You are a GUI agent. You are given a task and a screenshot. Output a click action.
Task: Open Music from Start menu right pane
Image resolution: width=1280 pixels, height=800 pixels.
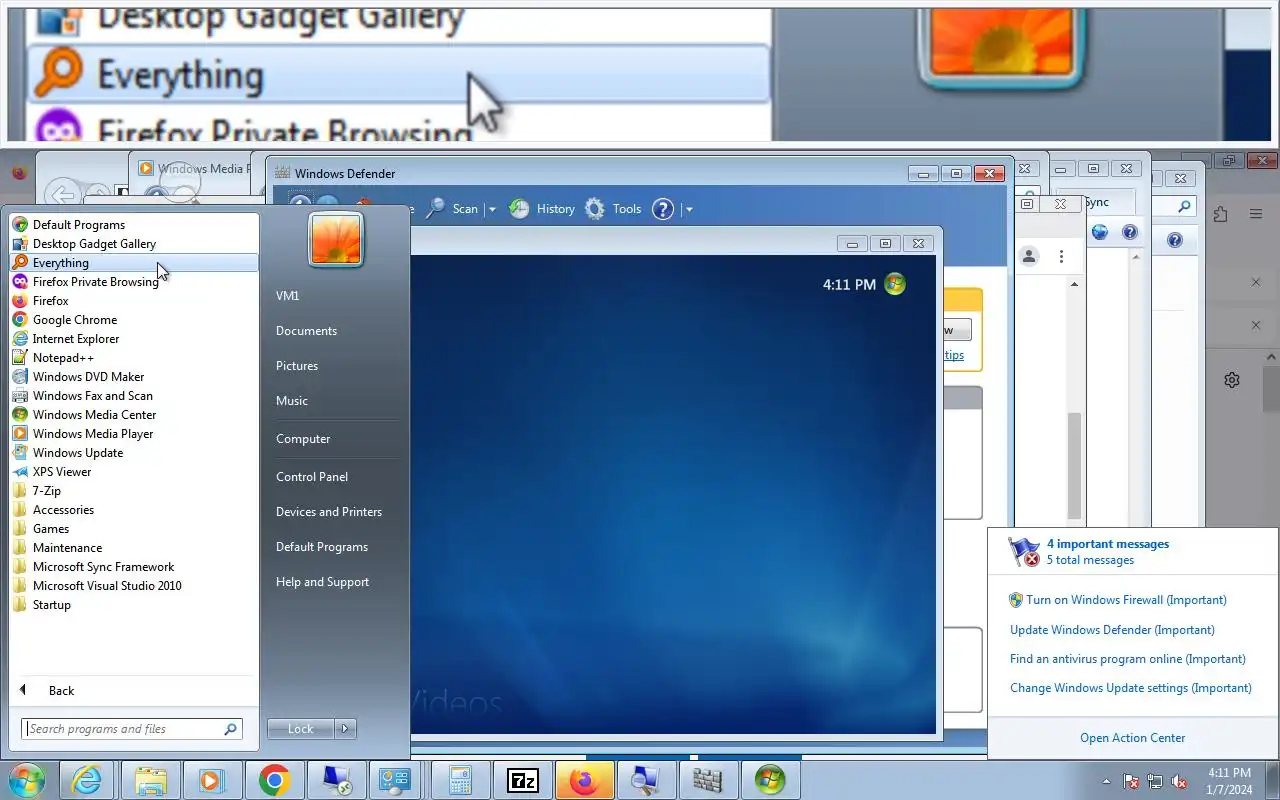(292, 401)
